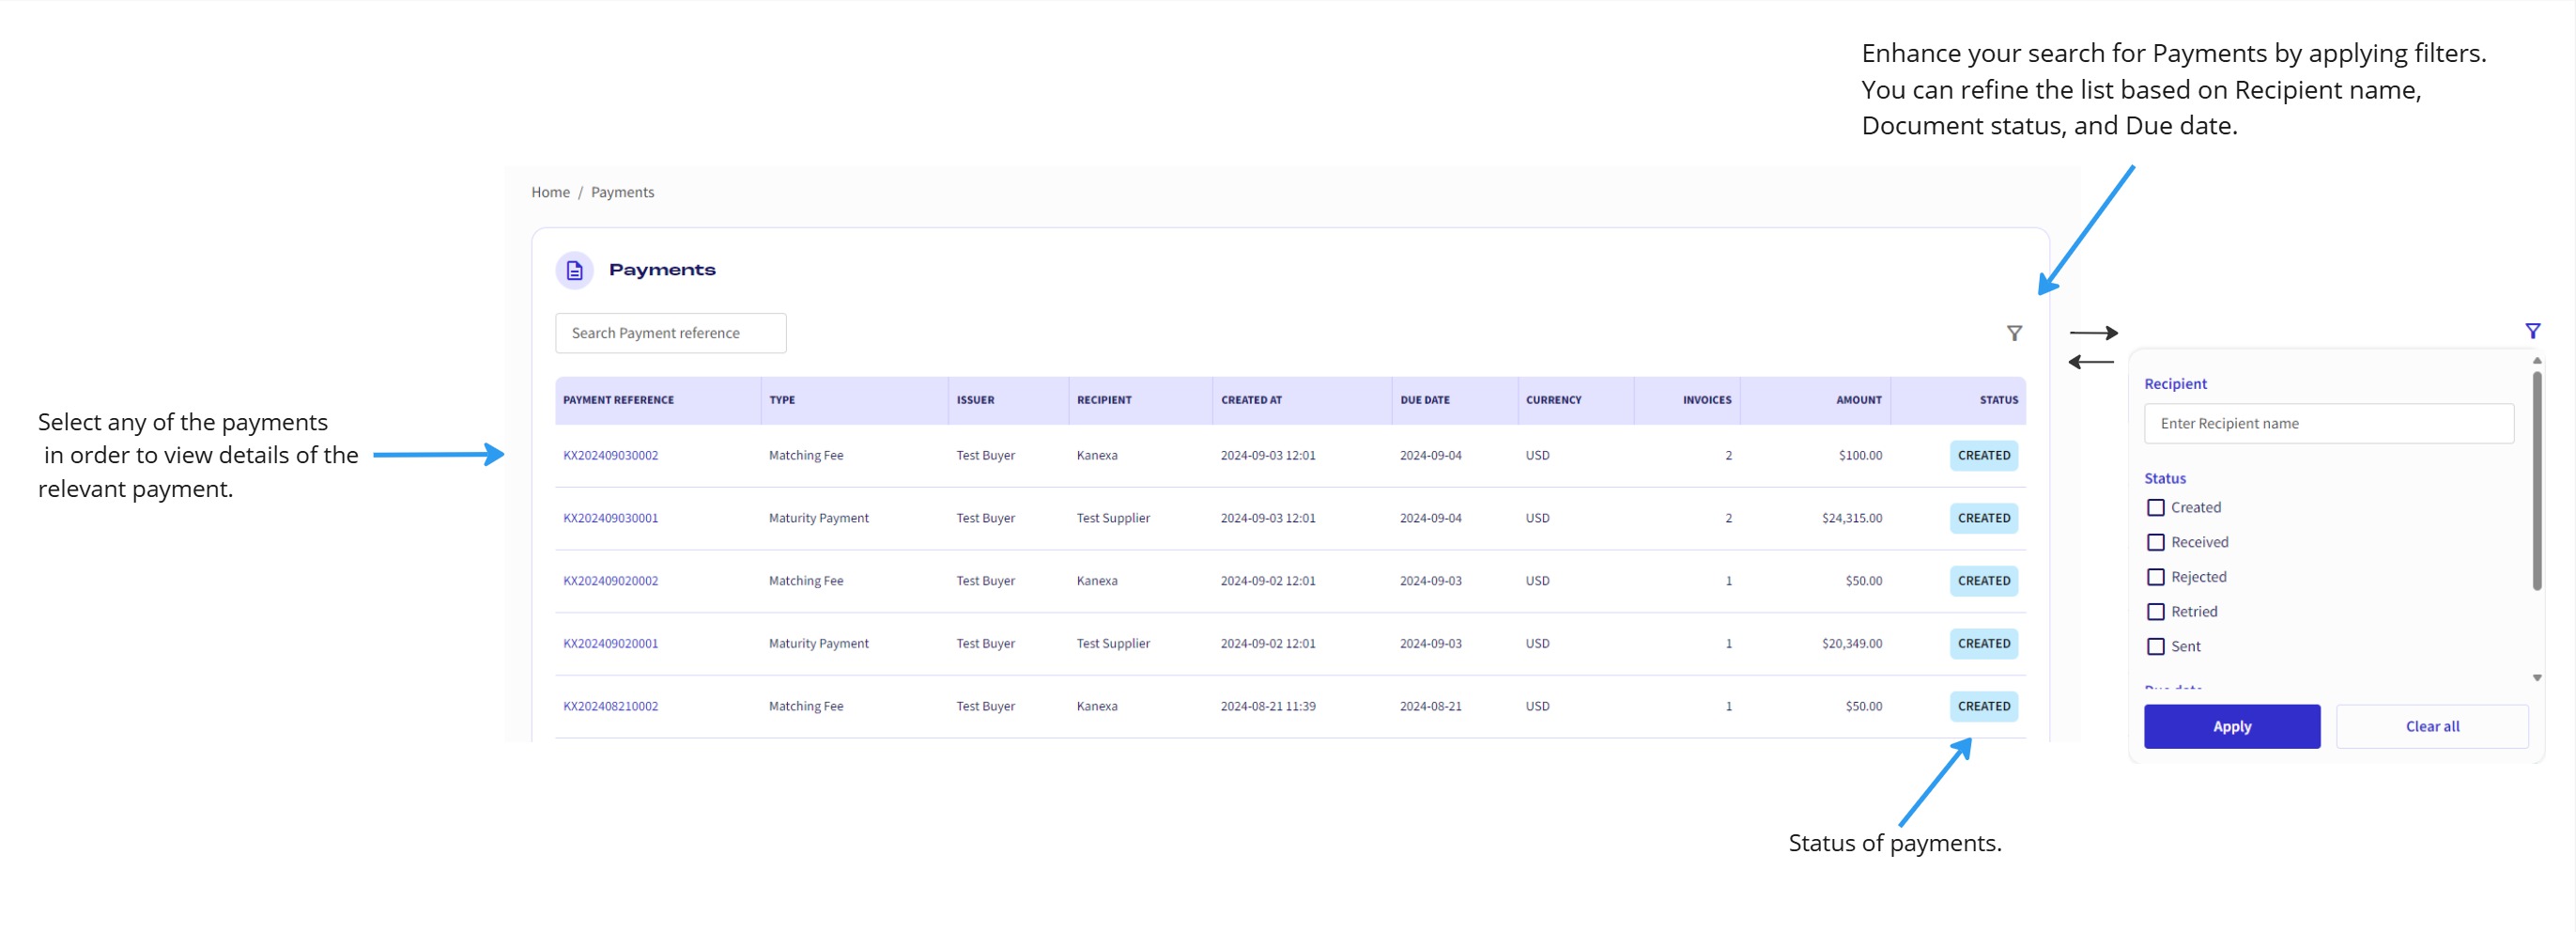Check the Rejected status filter
The image size is (2576, 932).
point(2156,576)
